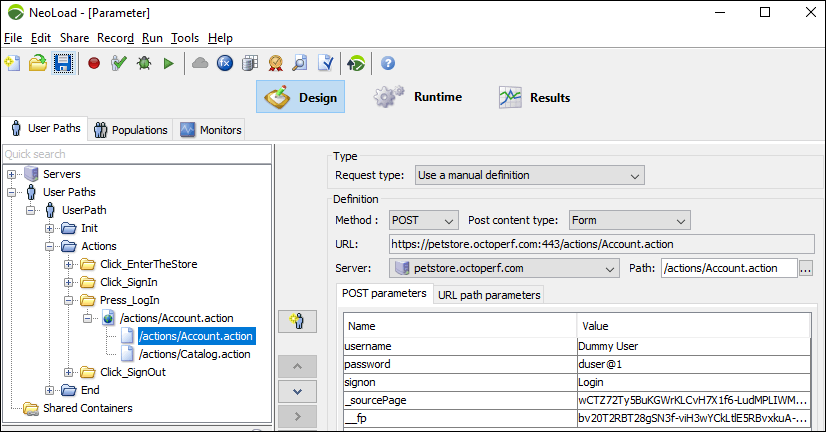Select /actions/Catalog.action in the tree
The height and width of the screenshot is (432, 826).
coord(194,354)
